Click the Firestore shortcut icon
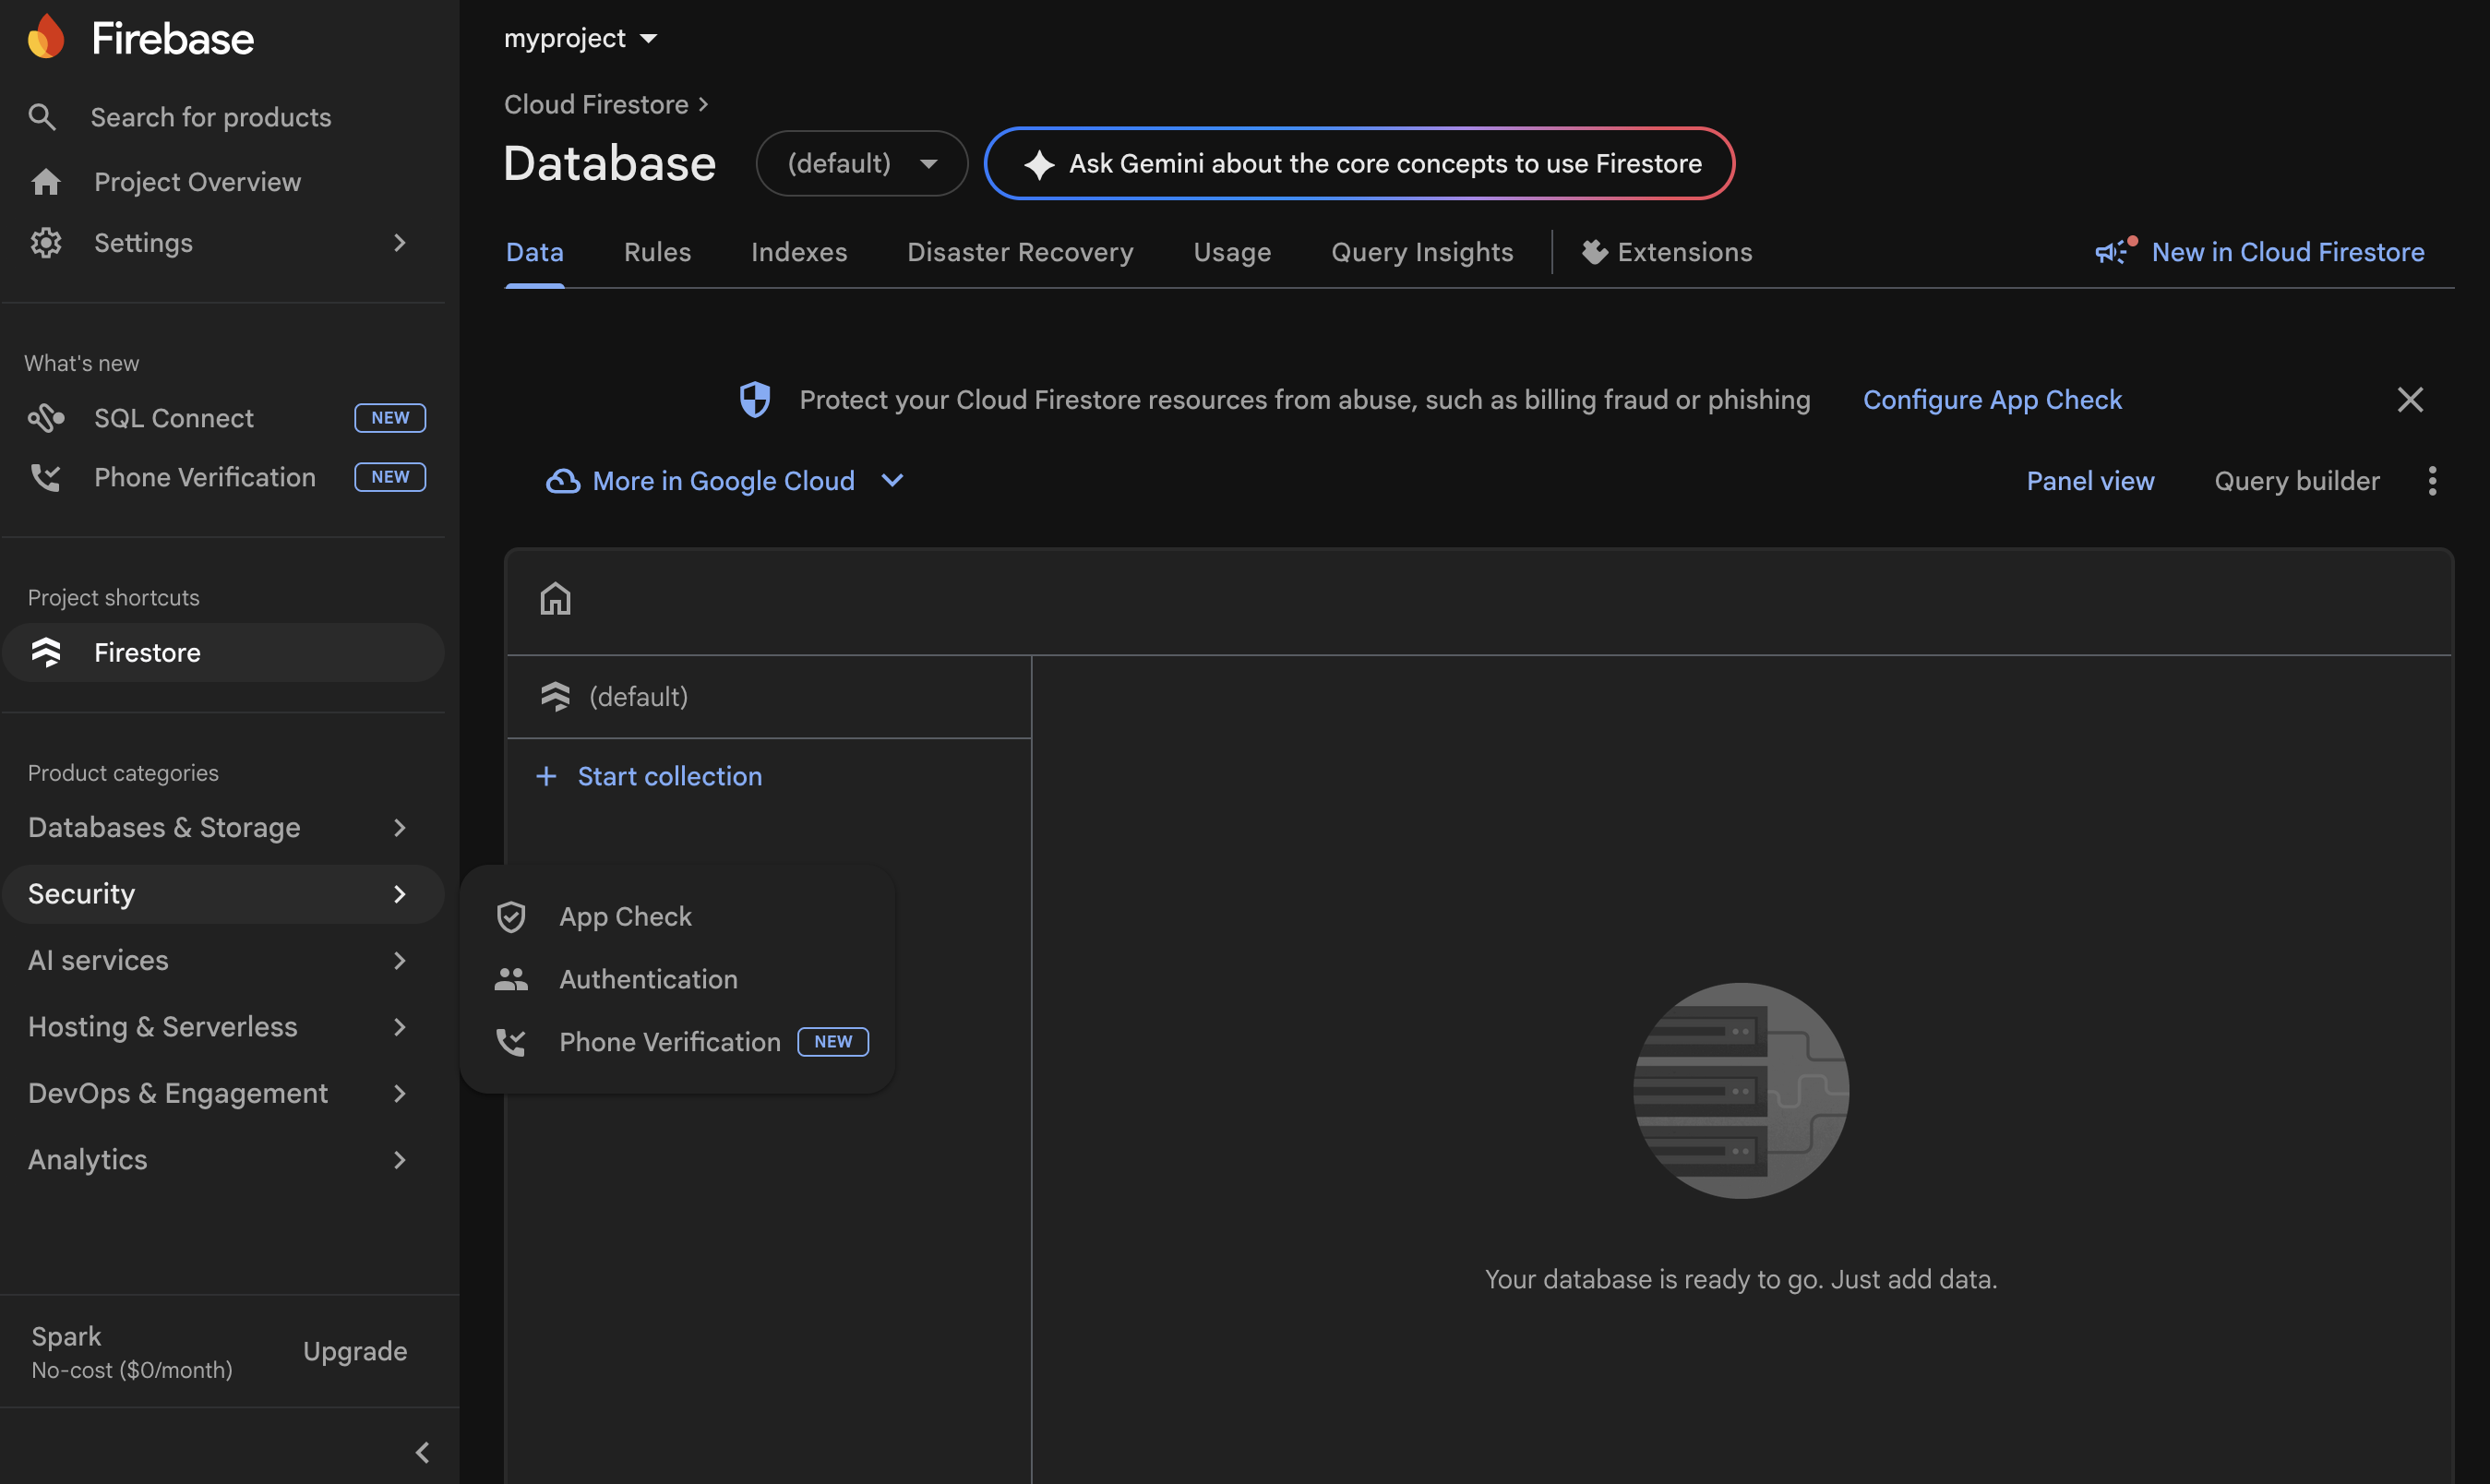Screen dimensions: 2490x1484 (46, 653)
